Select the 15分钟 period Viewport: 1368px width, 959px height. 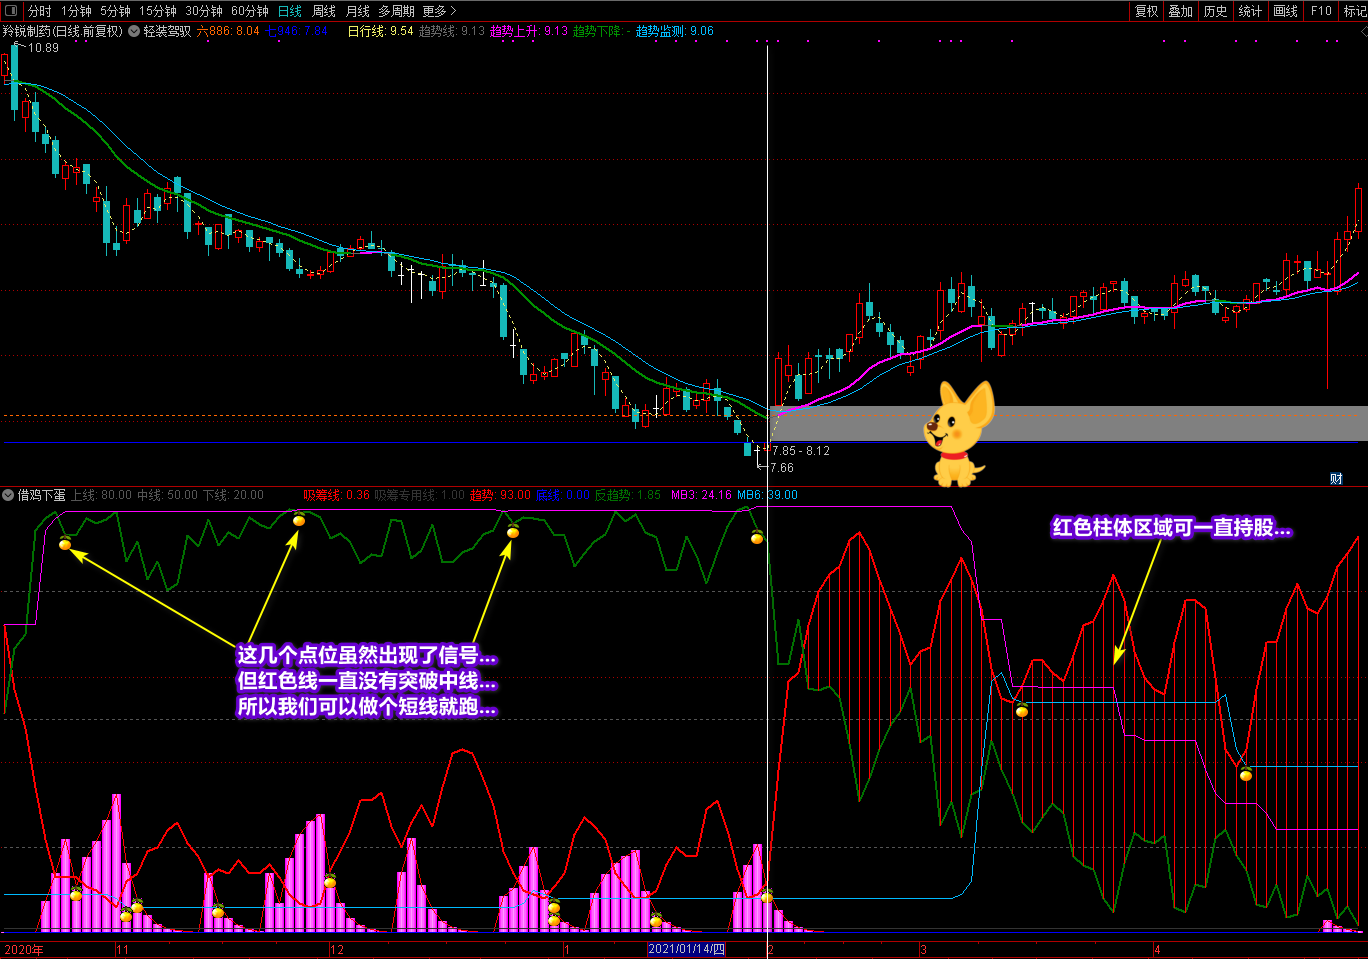click(157, 11)
